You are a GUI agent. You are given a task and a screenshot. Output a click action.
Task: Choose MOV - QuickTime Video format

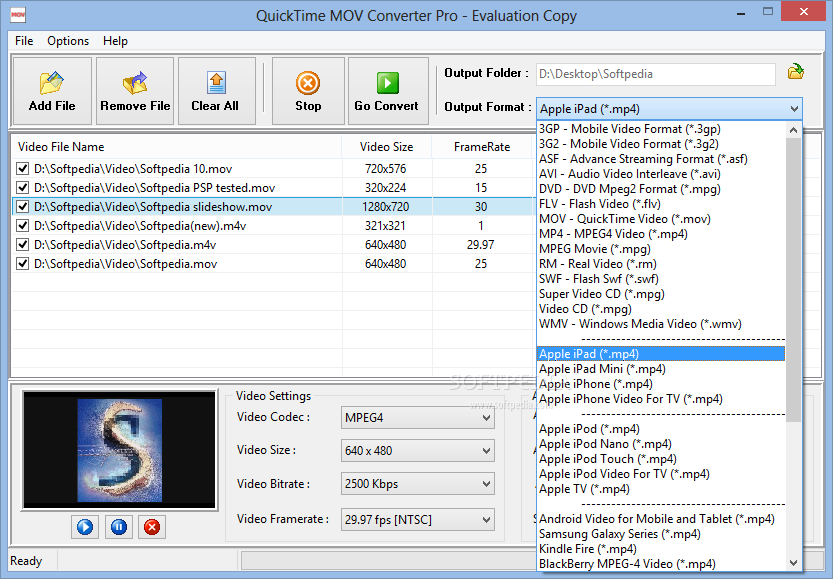click(661, 219)
